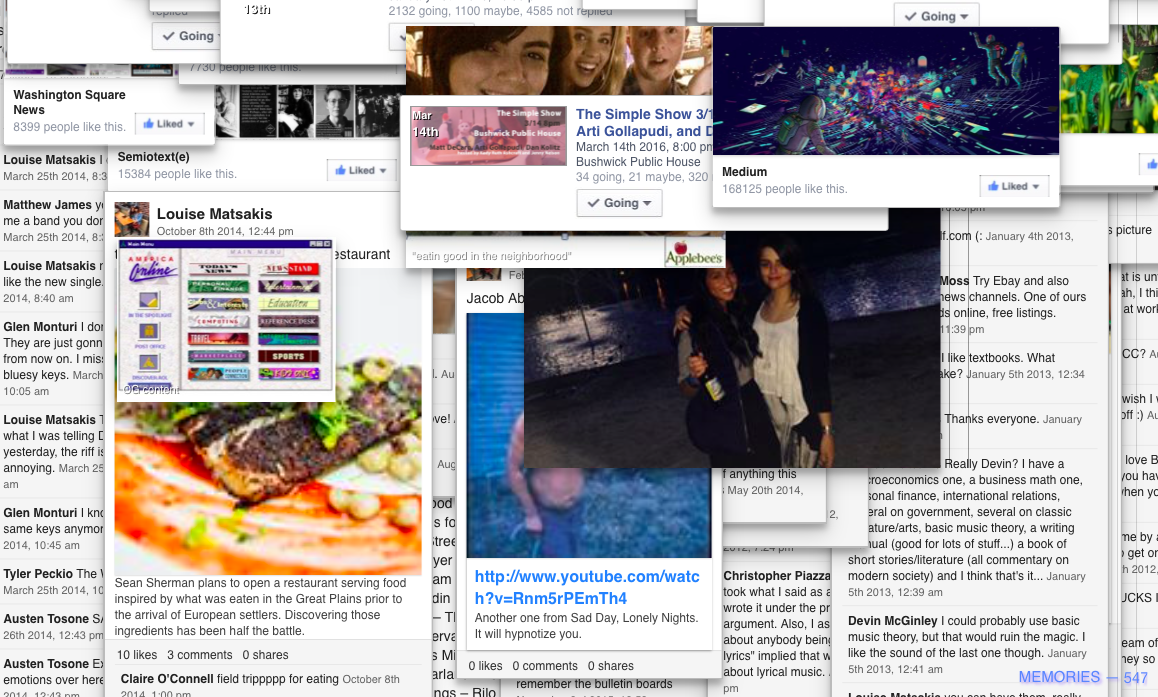The height and width of the screenshot is (697, 1158).
Task: Click the black-and-white portraits cover strip
Action: [309, 111]
